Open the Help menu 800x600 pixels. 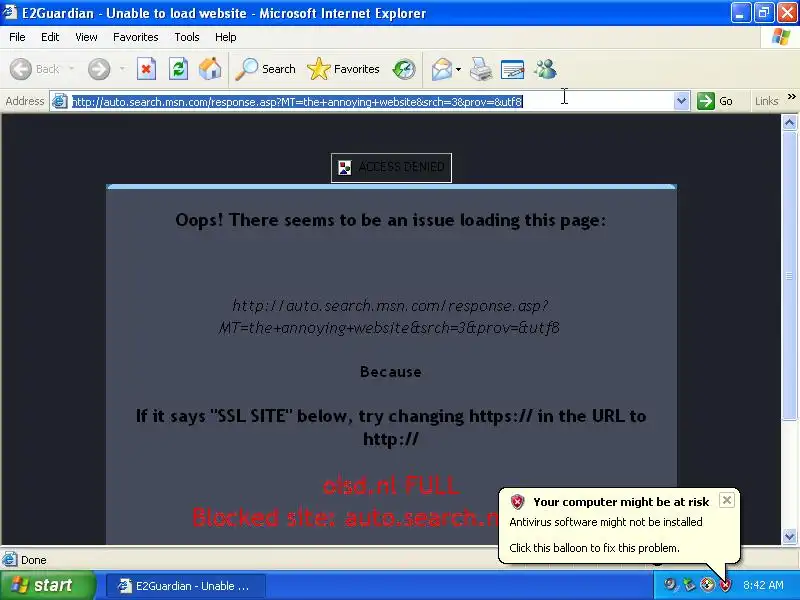pos(226,37)
